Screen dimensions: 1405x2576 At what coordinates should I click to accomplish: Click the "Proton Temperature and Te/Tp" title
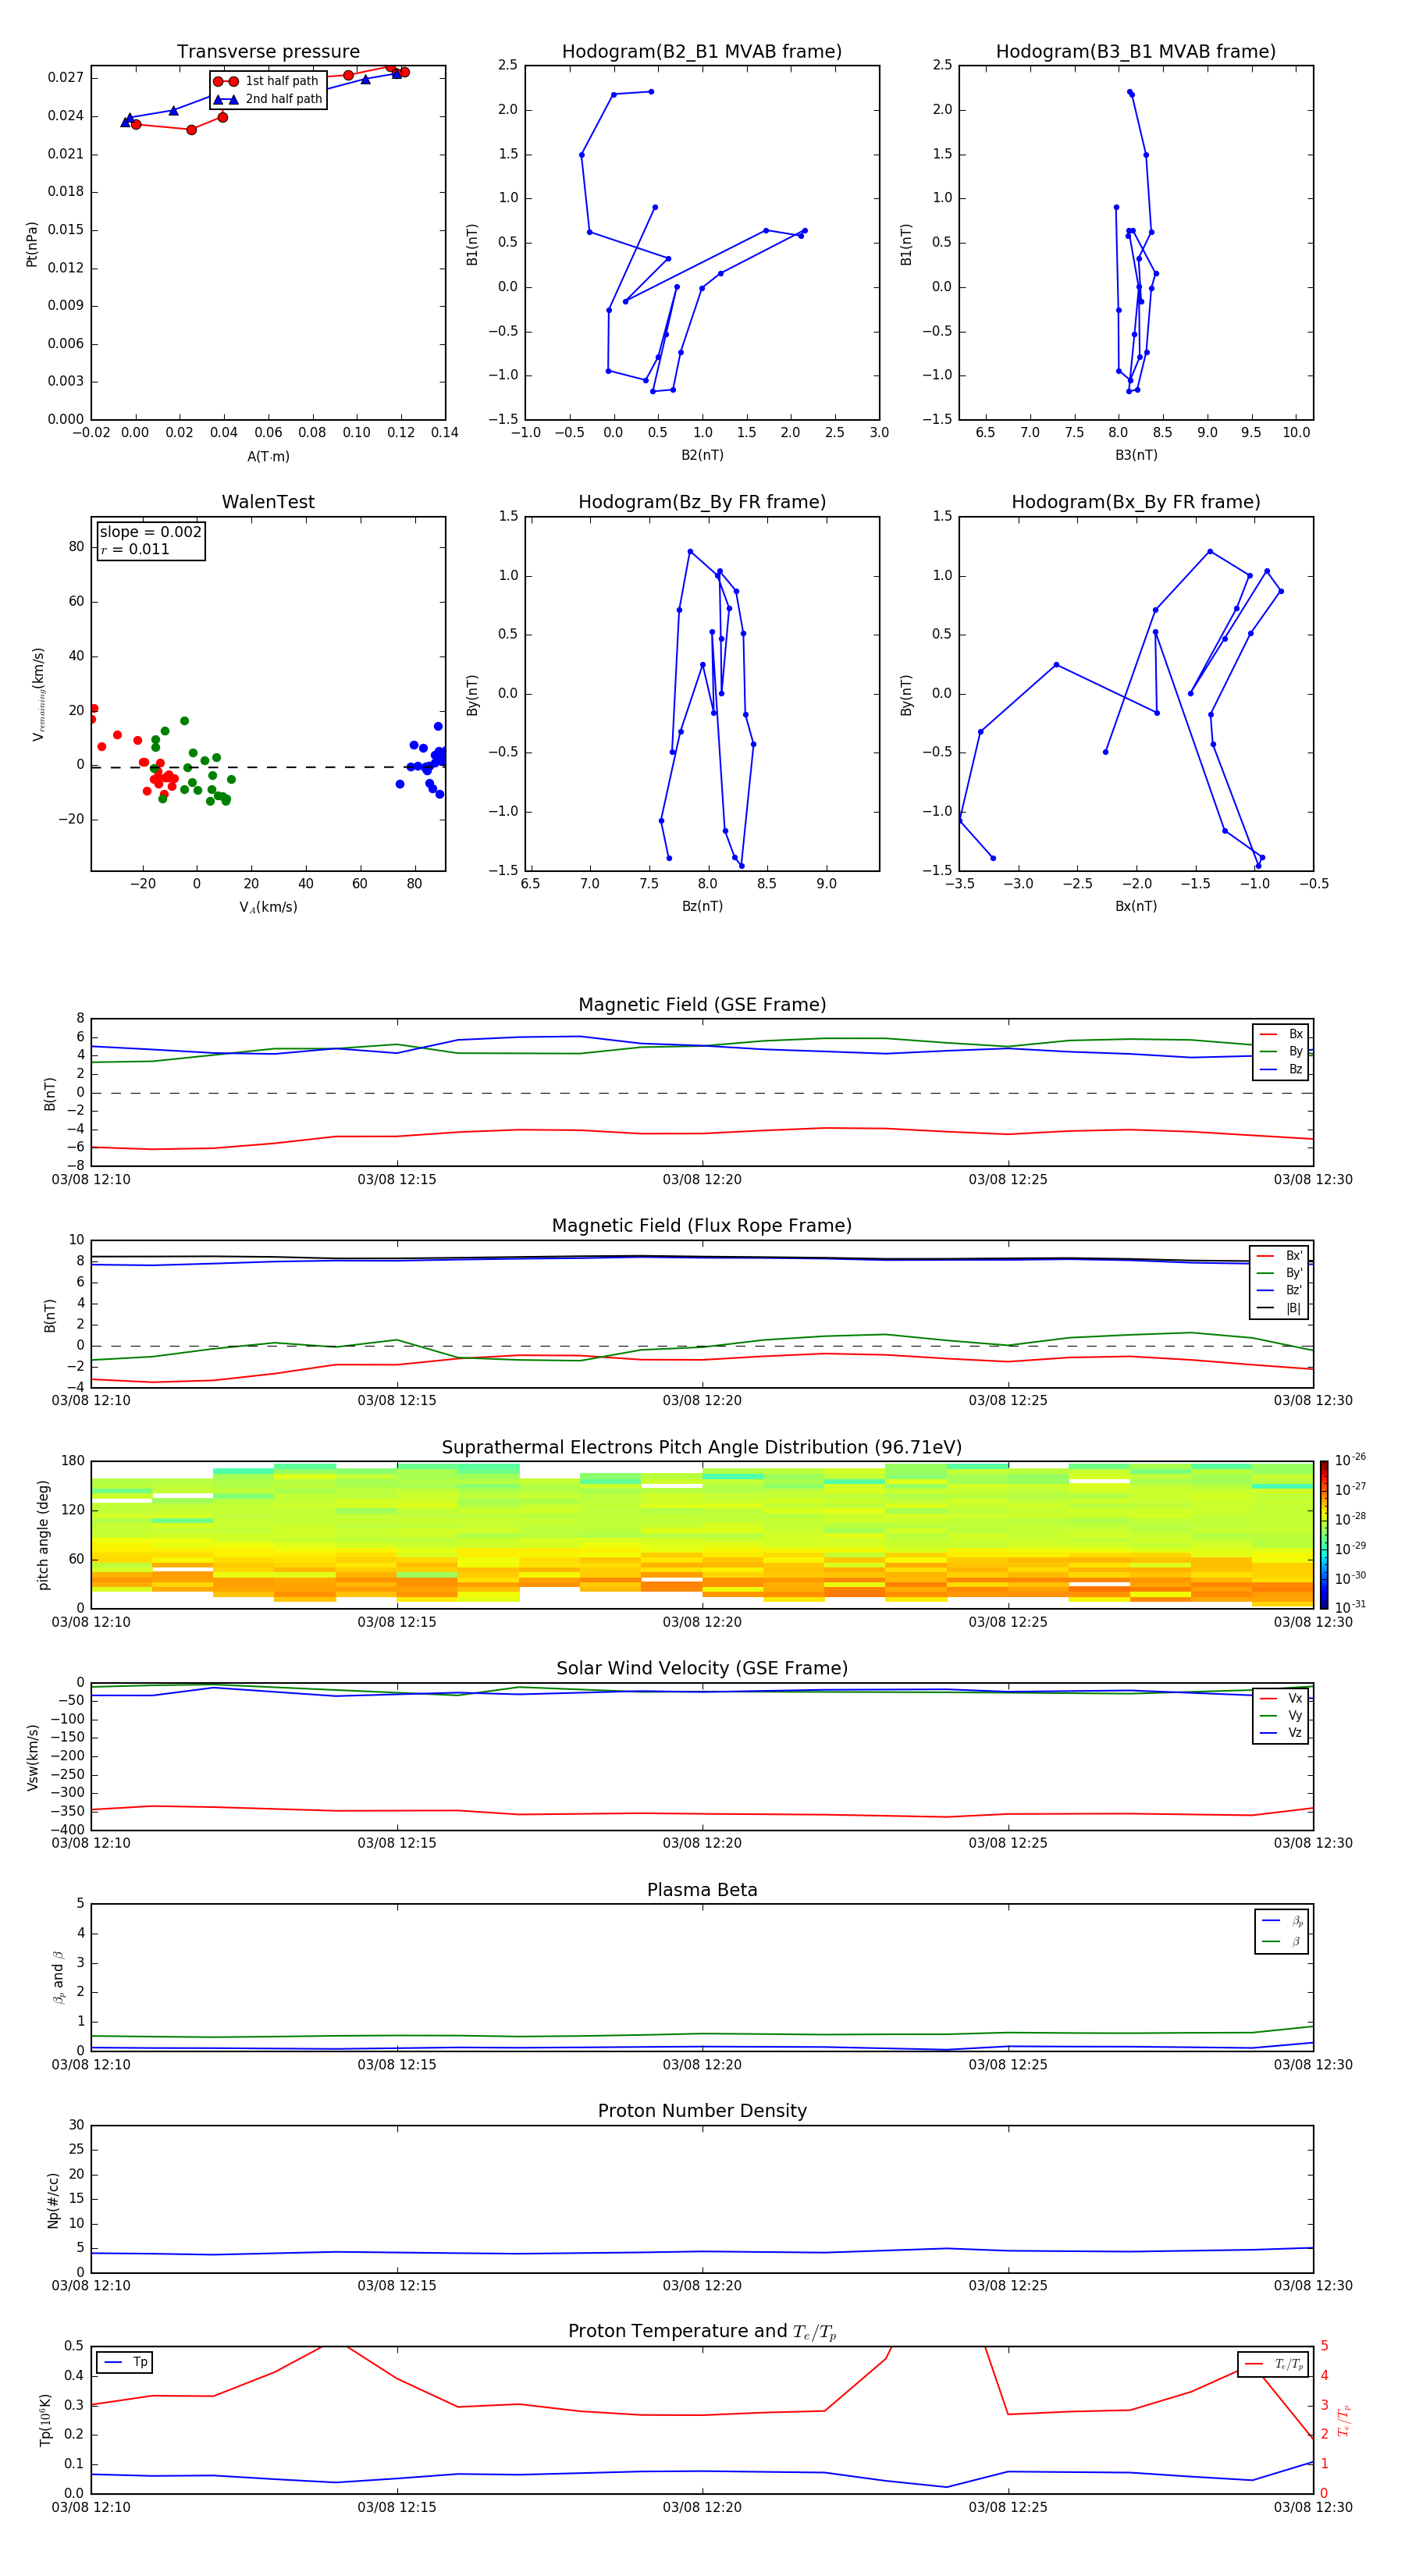click(702, 2331)
